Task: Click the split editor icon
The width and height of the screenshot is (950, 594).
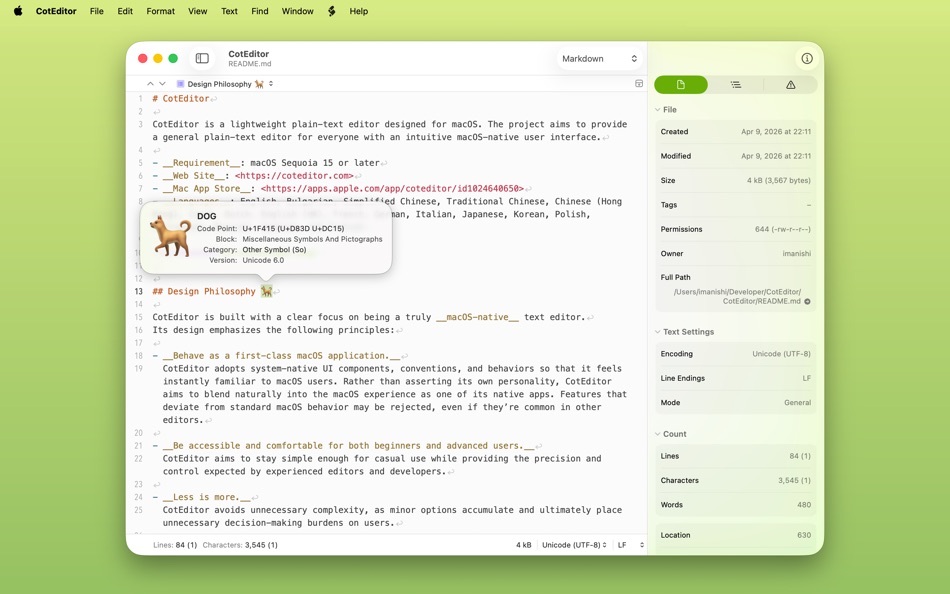Action: coord(639,84)
